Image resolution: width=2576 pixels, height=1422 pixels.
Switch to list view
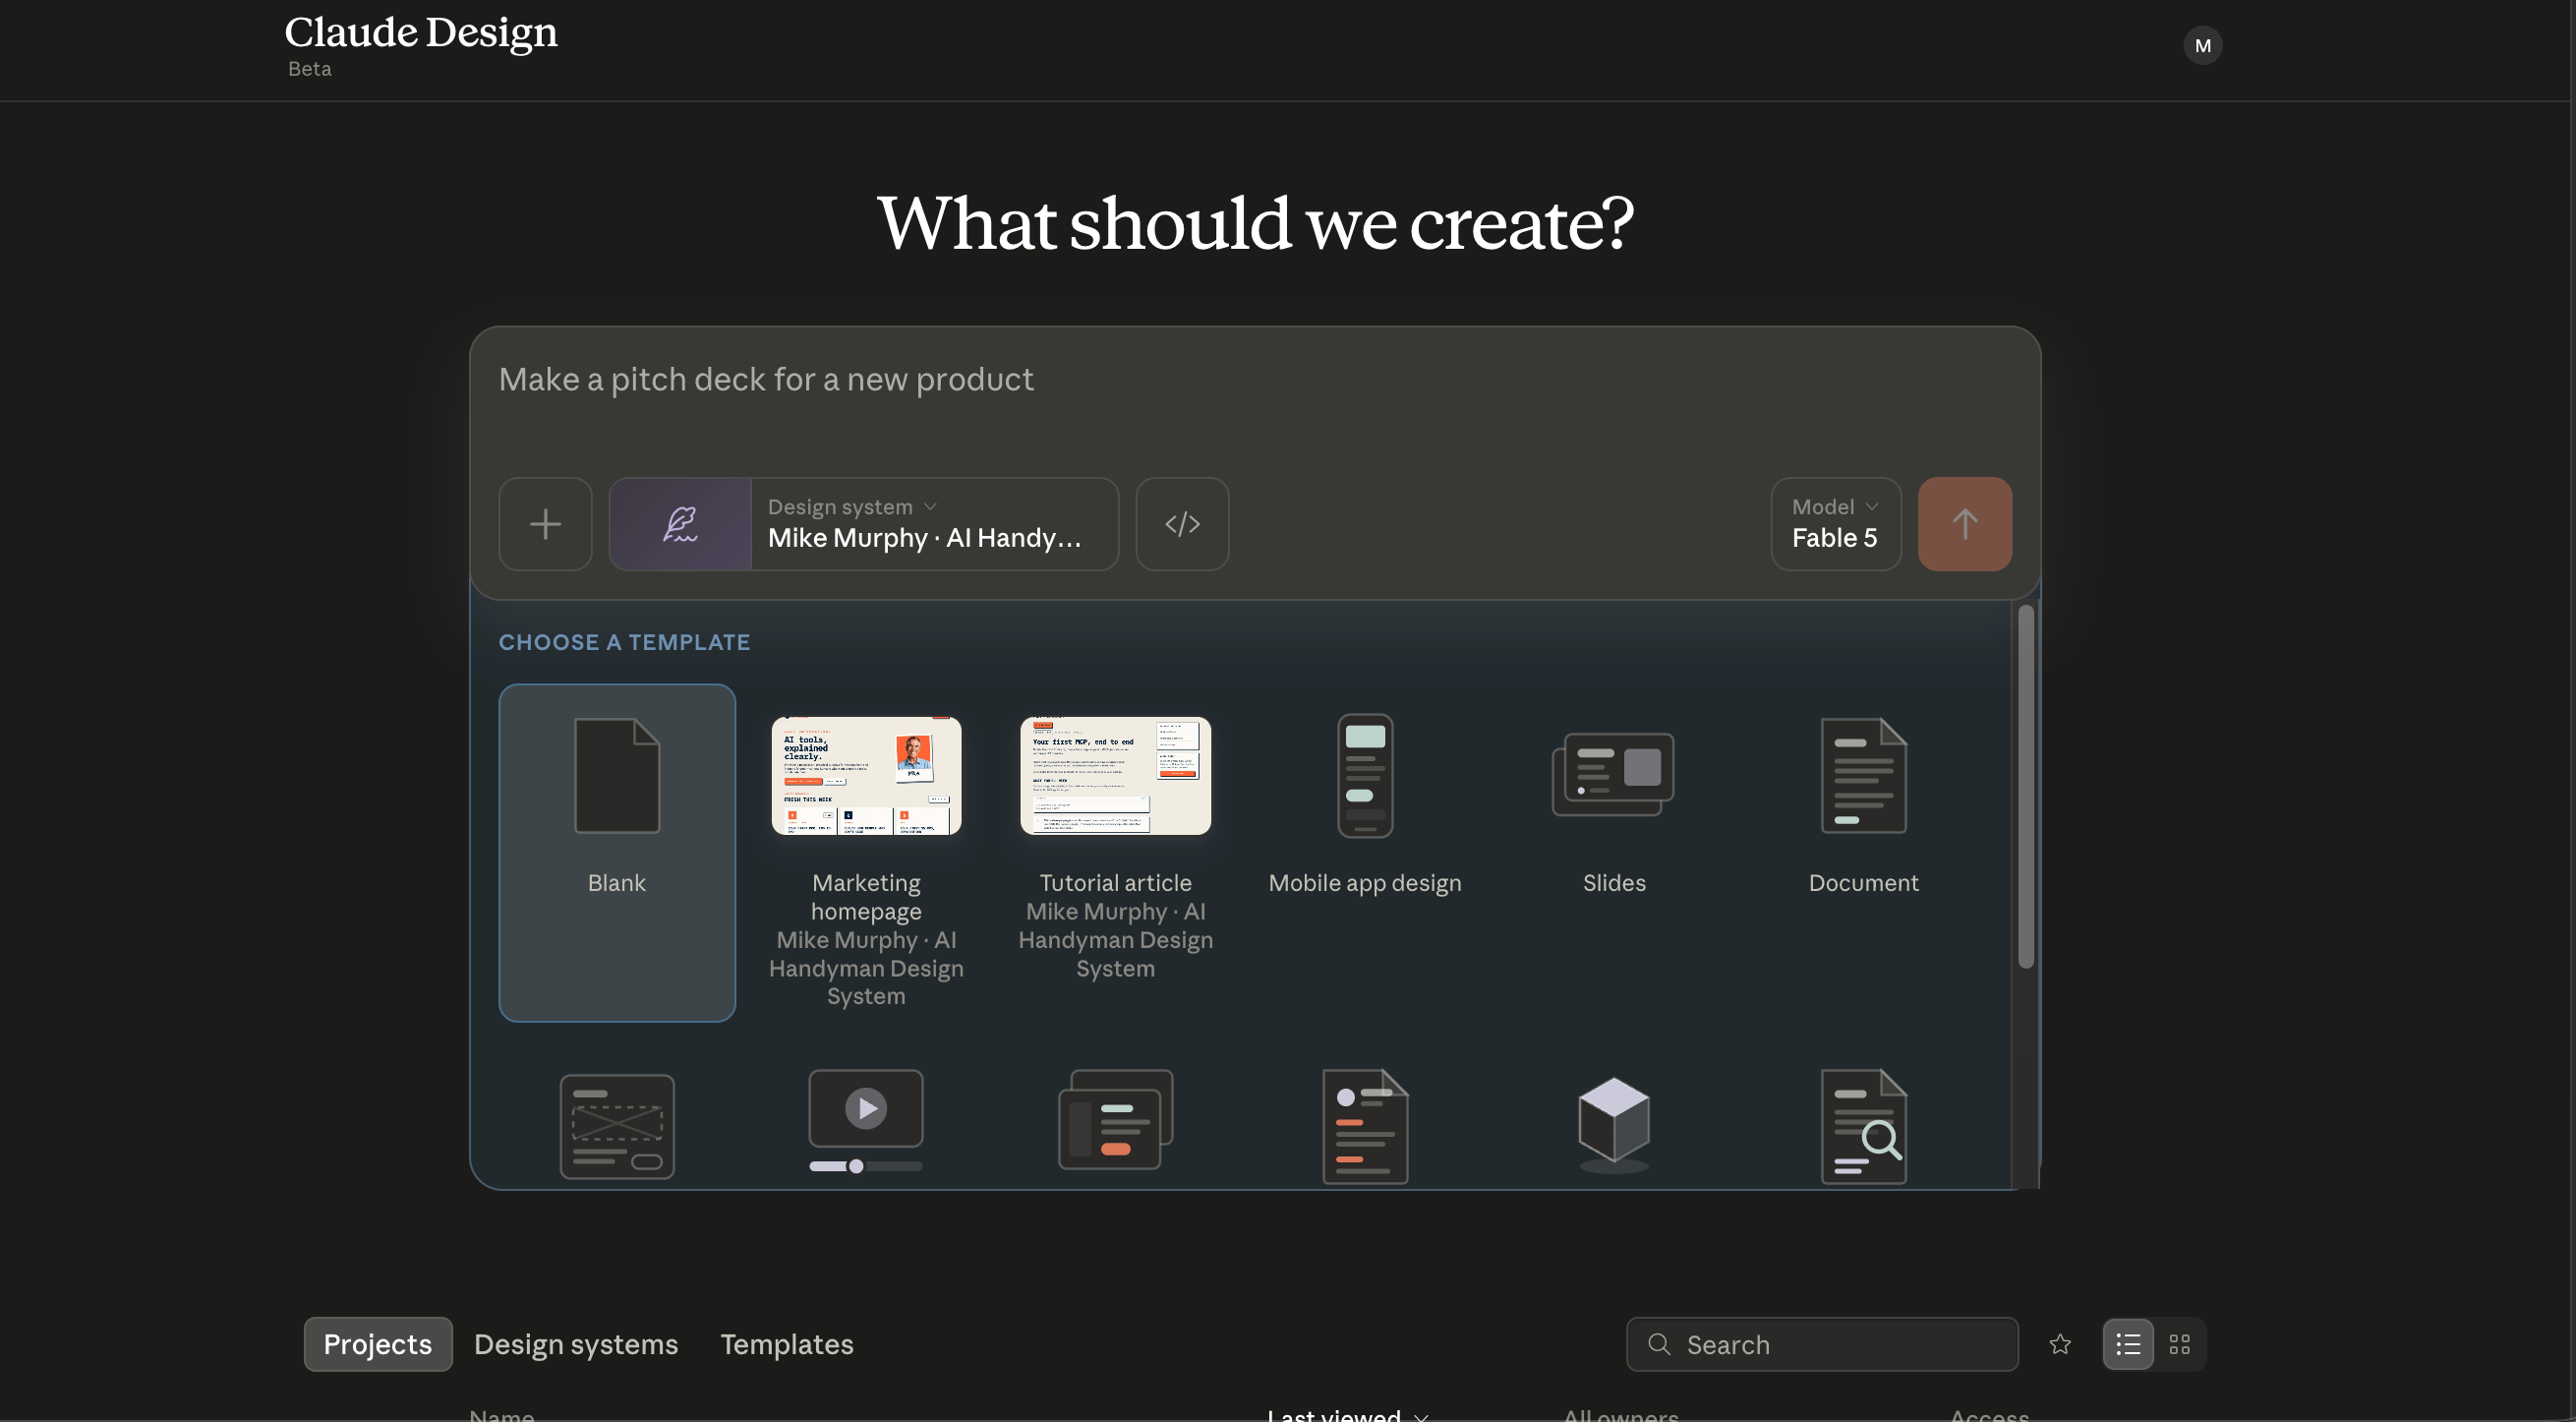click(x=2128, y=1344)
